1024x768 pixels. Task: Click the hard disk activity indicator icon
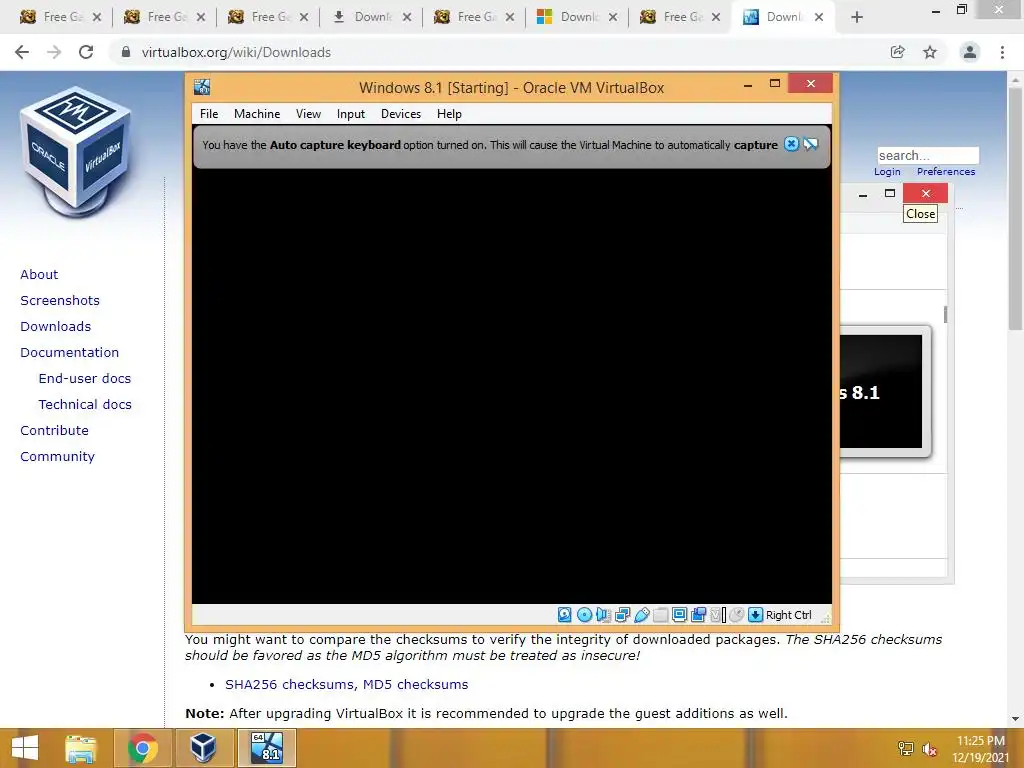(565, 615)
